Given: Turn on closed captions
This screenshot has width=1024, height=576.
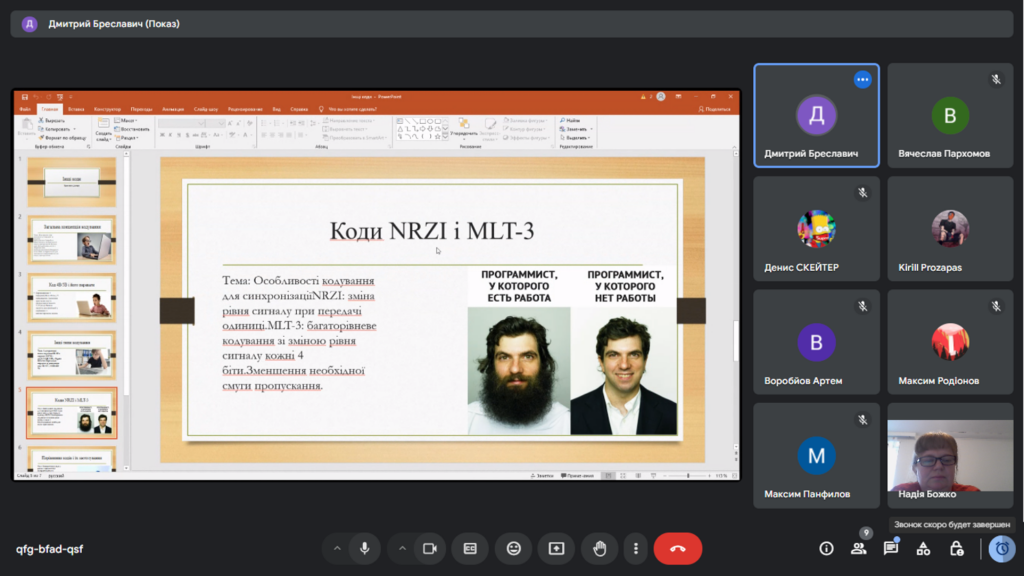Looking at the screenshot, I should pos(469,548).
